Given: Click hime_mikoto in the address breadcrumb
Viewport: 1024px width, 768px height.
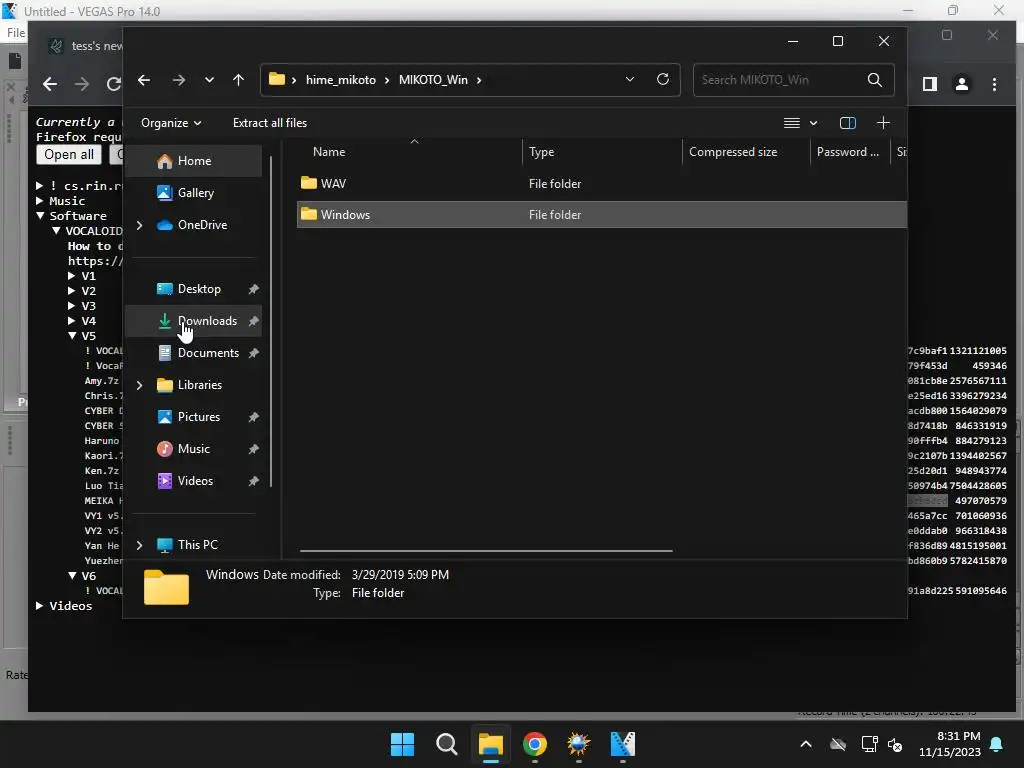Looking at the screenshot, I should (340, 80).
